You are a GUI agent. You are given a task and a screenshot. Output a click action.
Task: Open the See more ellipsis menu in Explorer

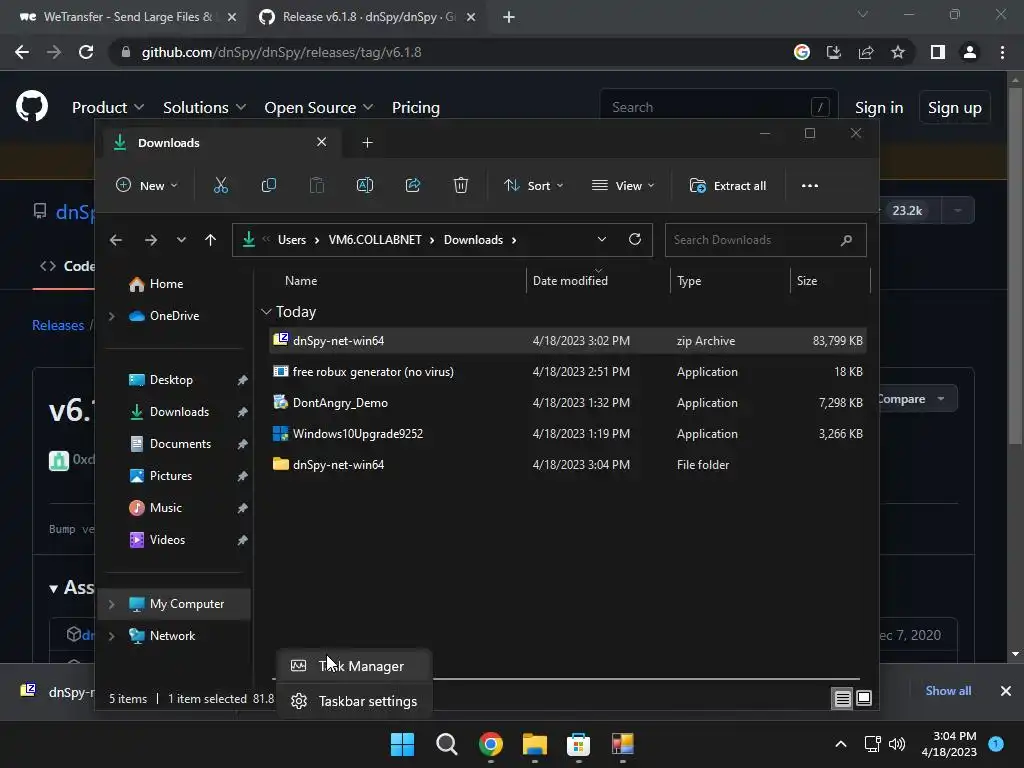click(810, 185)
